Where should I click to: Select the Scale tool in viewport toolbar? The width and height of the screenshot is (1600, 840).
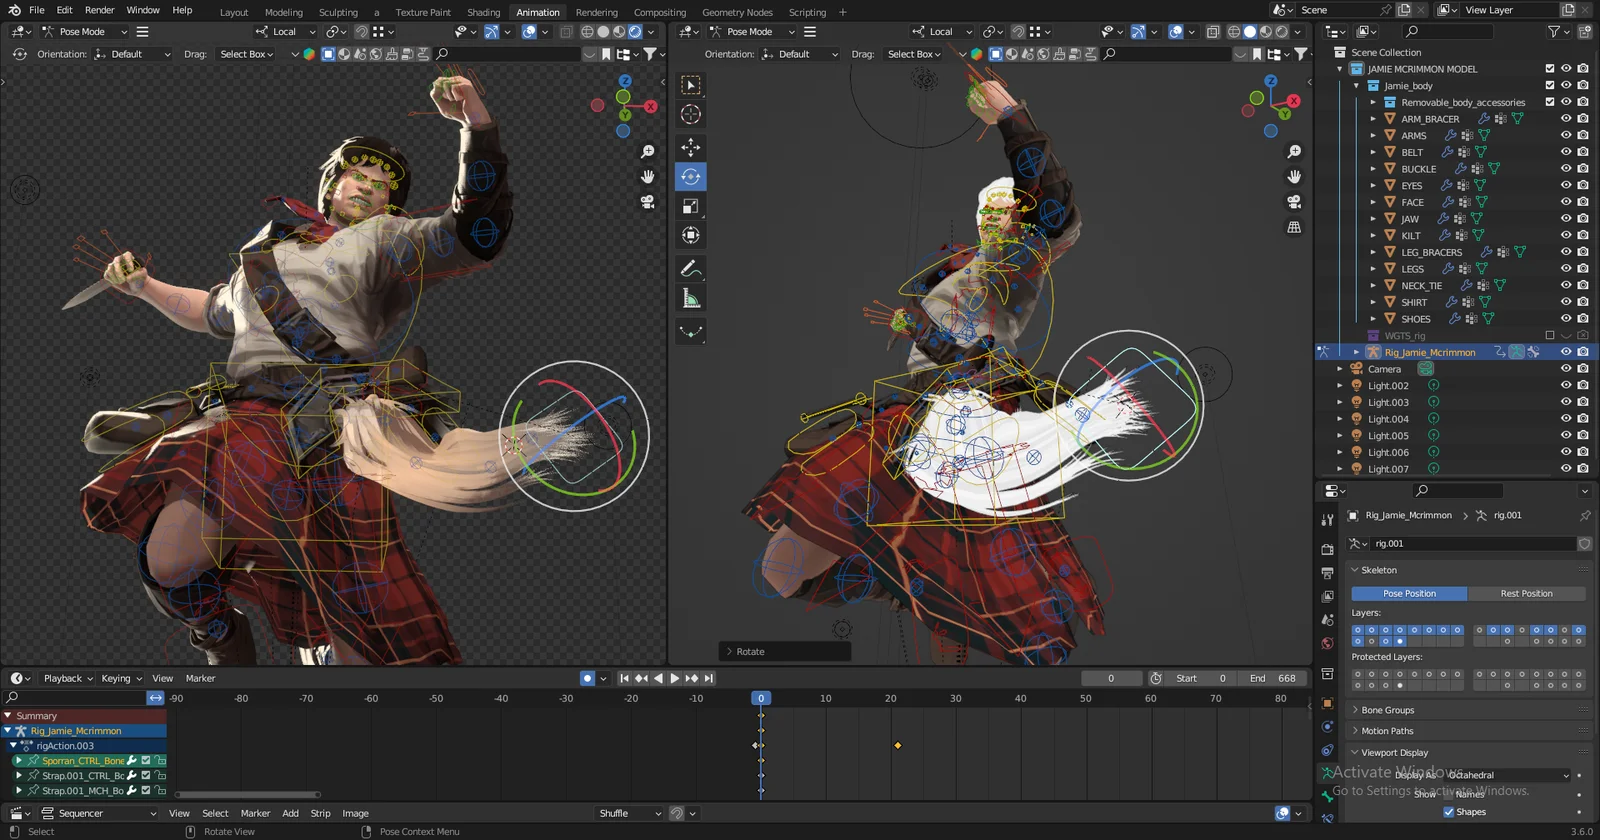[x=691, y=206]
